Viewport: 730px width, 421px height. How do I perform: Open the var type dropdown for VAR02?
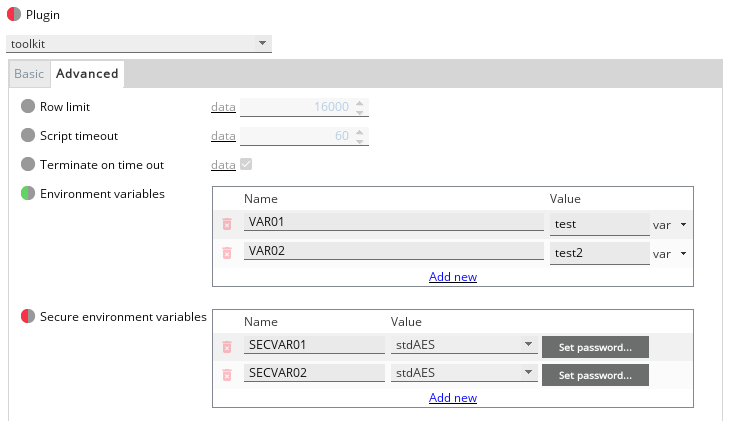tap(670, 254)
